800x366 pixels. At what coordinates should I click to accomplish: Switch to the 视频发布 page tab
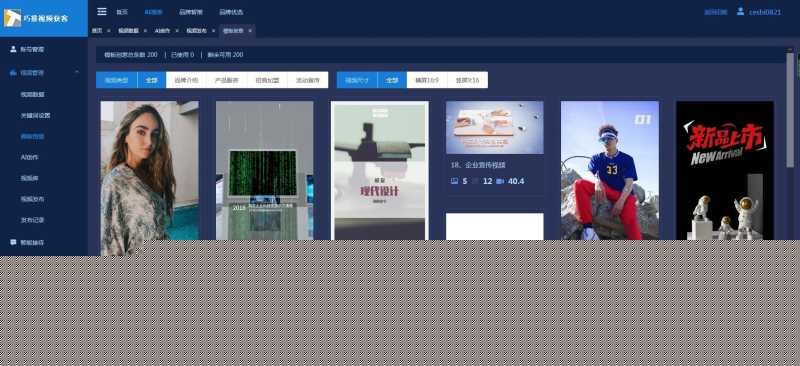click(x=196, y=31)
